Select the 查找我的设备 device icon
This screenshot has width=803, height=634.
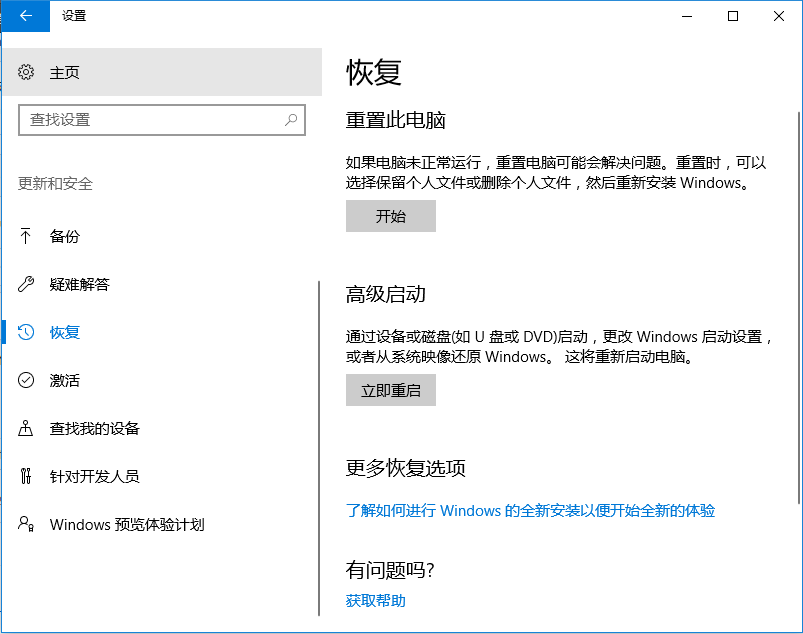(25, 428)
